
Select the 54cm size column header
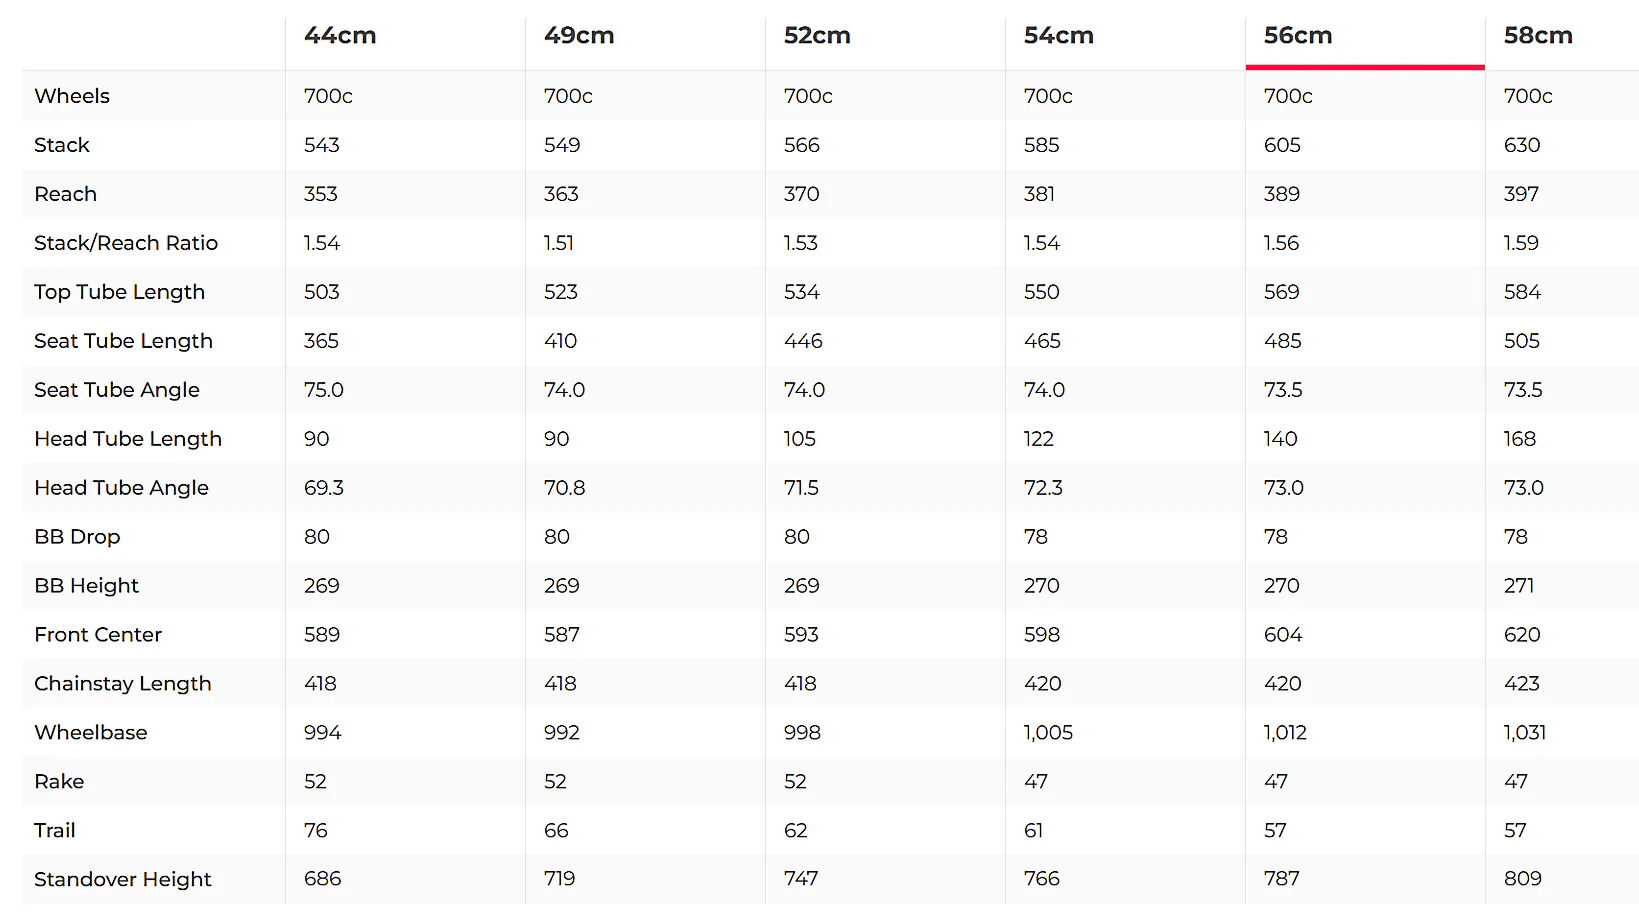1059,36
